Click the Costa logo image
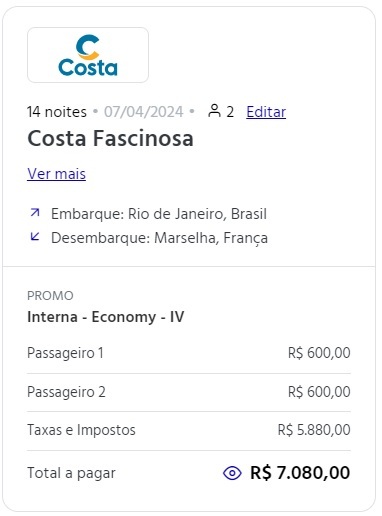382x516 pixels. click(x=88, y=55)
